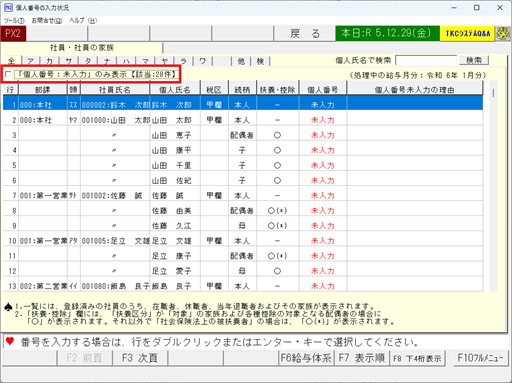512x383 pixels.
Task: Click the 検索 button
Action: pyautogui.click(x=474, y=60)
